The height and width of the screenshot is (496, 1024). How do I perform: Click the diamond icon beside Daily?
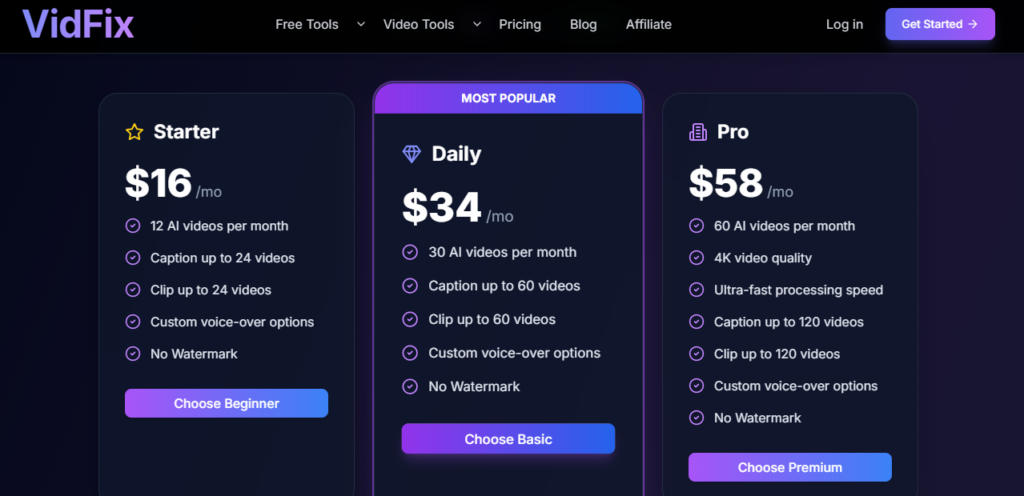[412, 154]
